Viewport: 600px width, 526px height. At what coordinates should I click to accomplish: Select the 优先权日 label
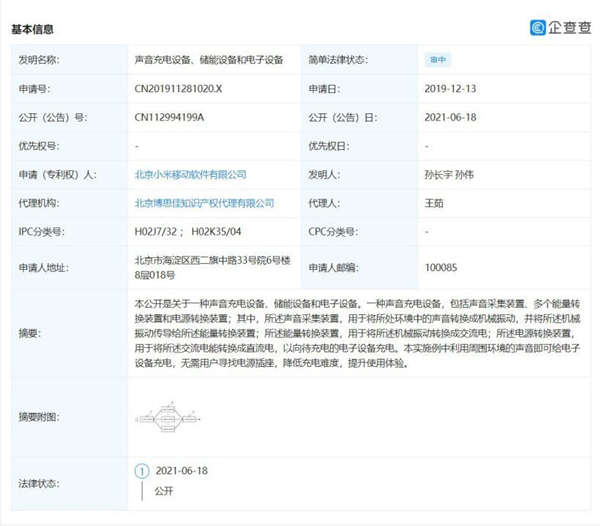pos(329,146)
